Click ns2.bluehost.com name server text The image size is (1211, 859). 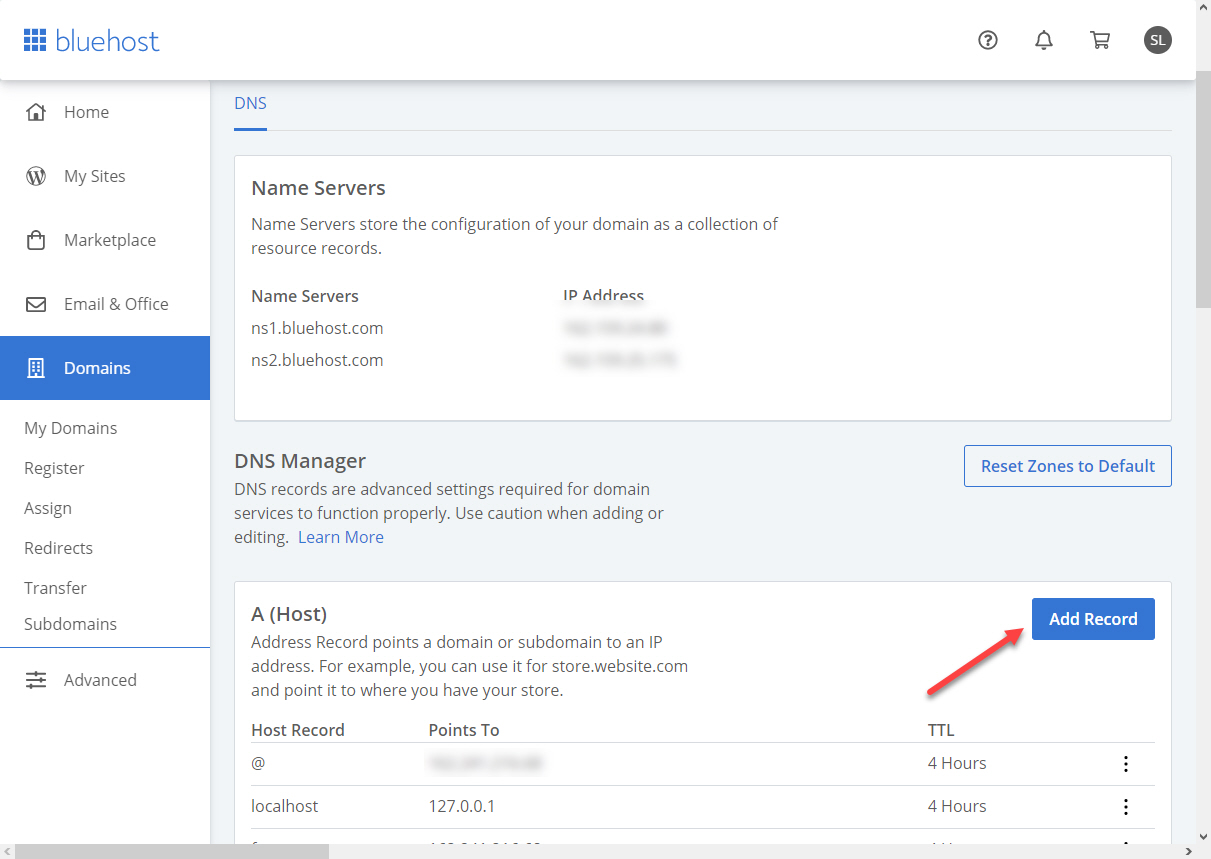click(317, 360)
